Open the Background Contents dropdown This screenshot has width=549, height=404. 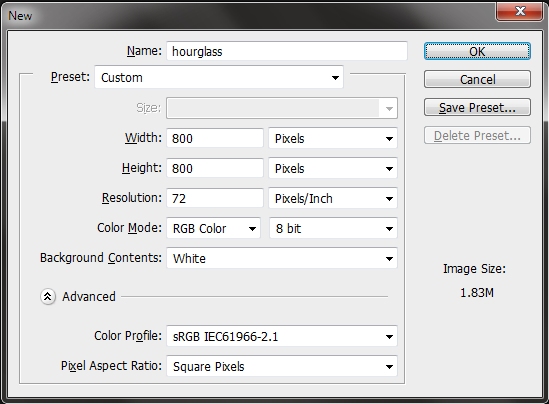tap(282, 258)
